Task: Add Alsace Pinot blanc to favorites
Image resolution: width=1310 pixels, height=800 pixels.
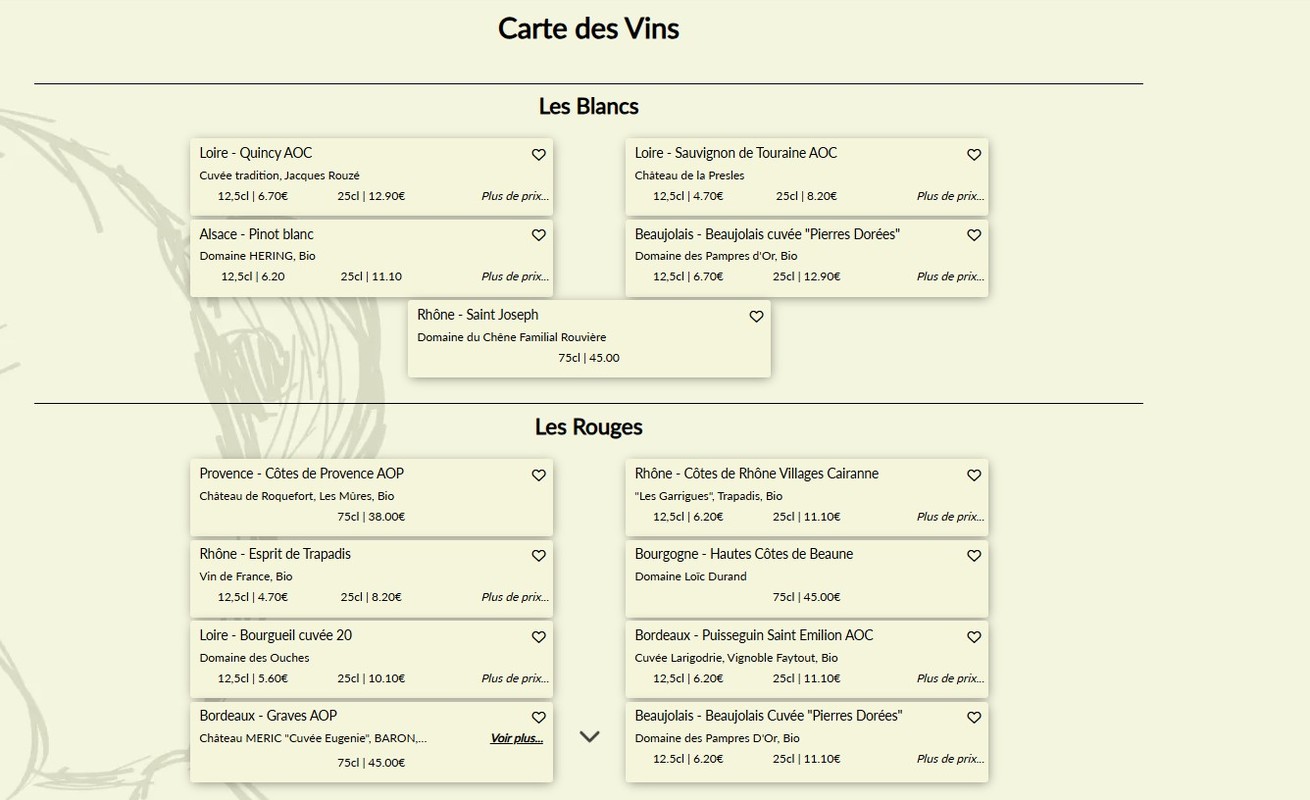Action: pos(538,235)
